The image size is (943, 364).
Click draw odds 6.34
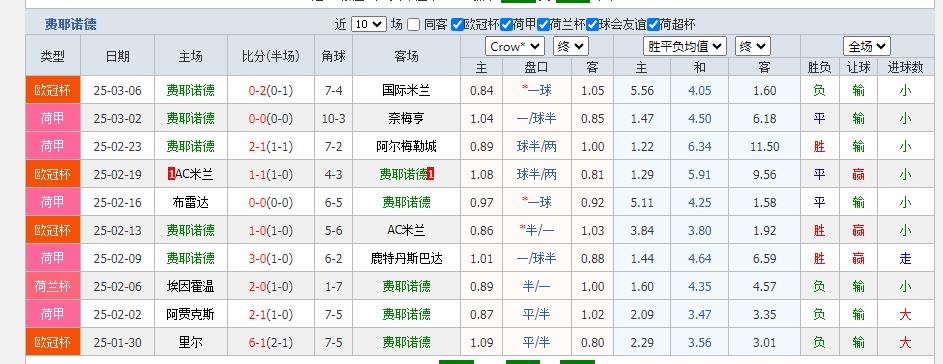(699, 146)
